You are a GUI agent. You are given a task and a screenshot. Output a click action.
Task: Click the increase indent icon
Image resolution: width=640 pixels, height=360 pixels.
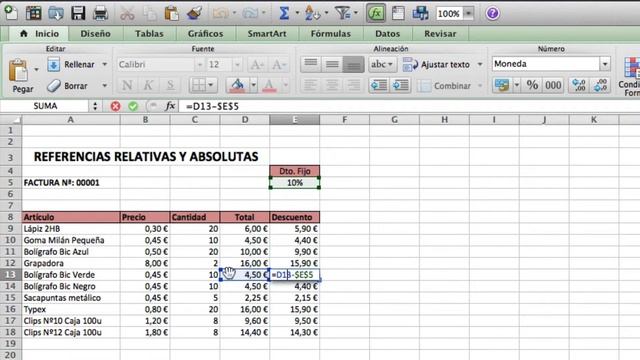400,85
